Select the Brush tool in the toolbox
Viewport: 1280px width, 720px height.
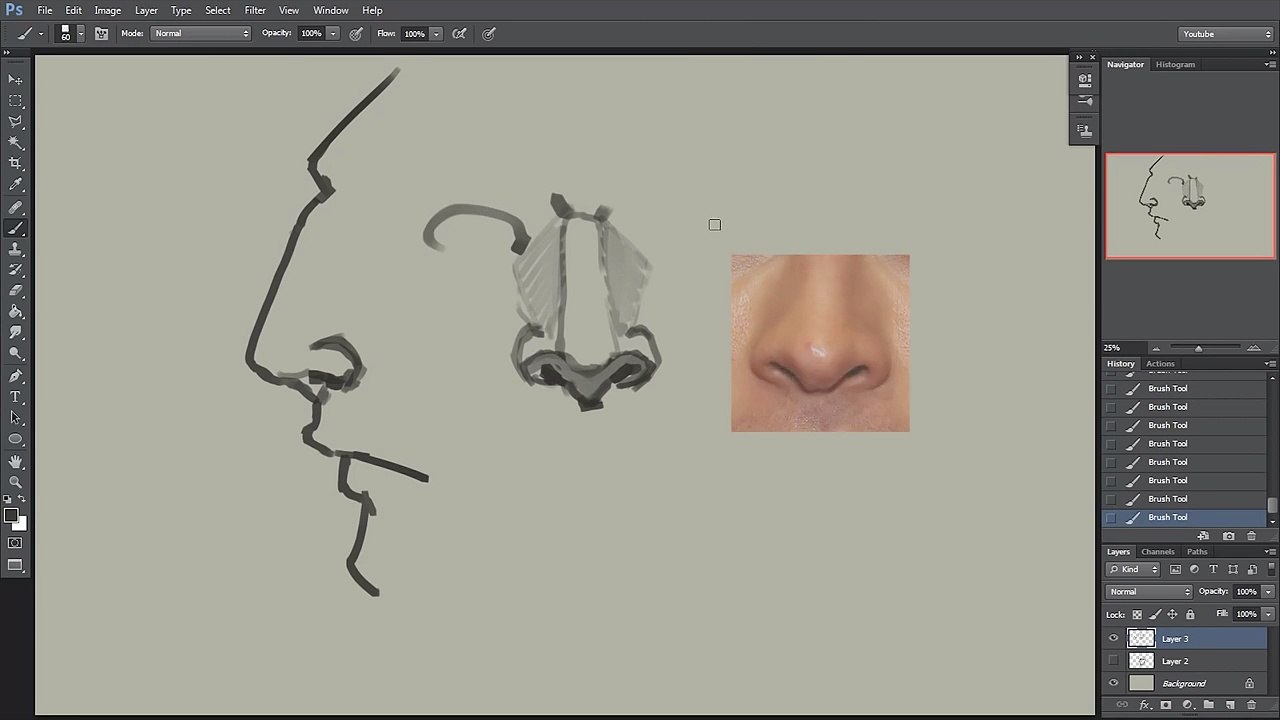tap(16, 229)
